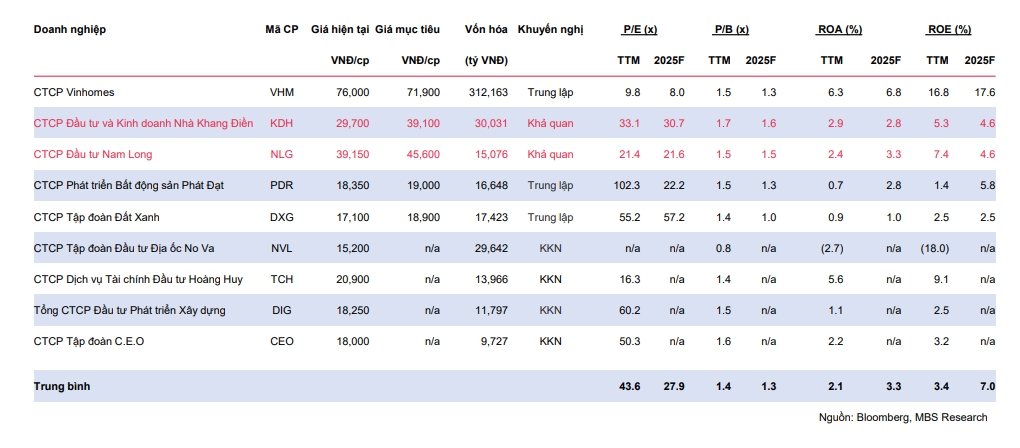Click KDH's target price 39,100
This screenshot has width=1020, height=448.
(423, 123)
